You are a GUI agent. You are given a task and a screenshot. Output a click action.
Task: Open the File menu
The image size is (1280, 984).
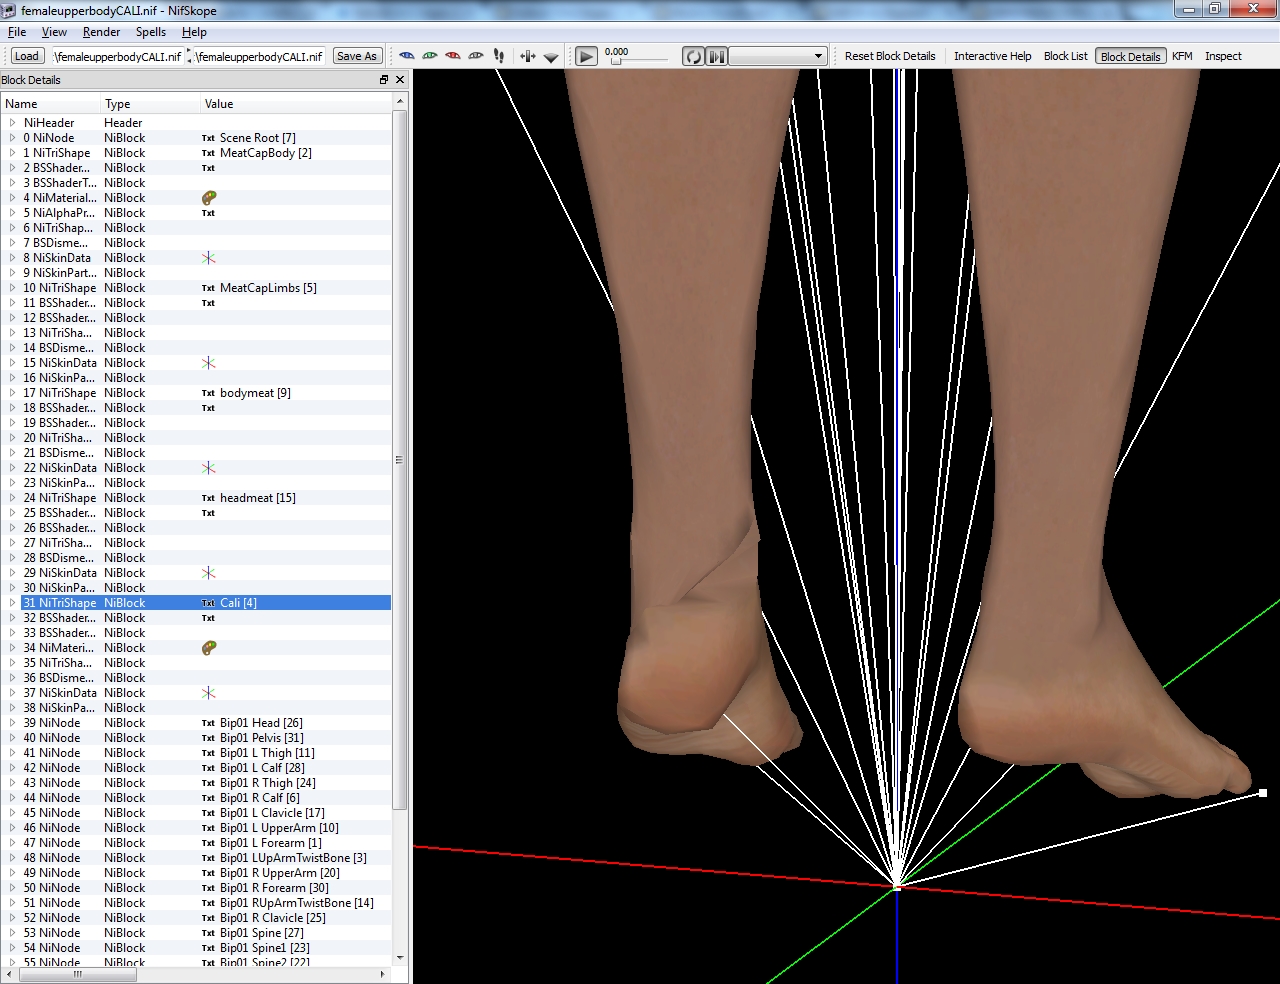tap(17, 32)
